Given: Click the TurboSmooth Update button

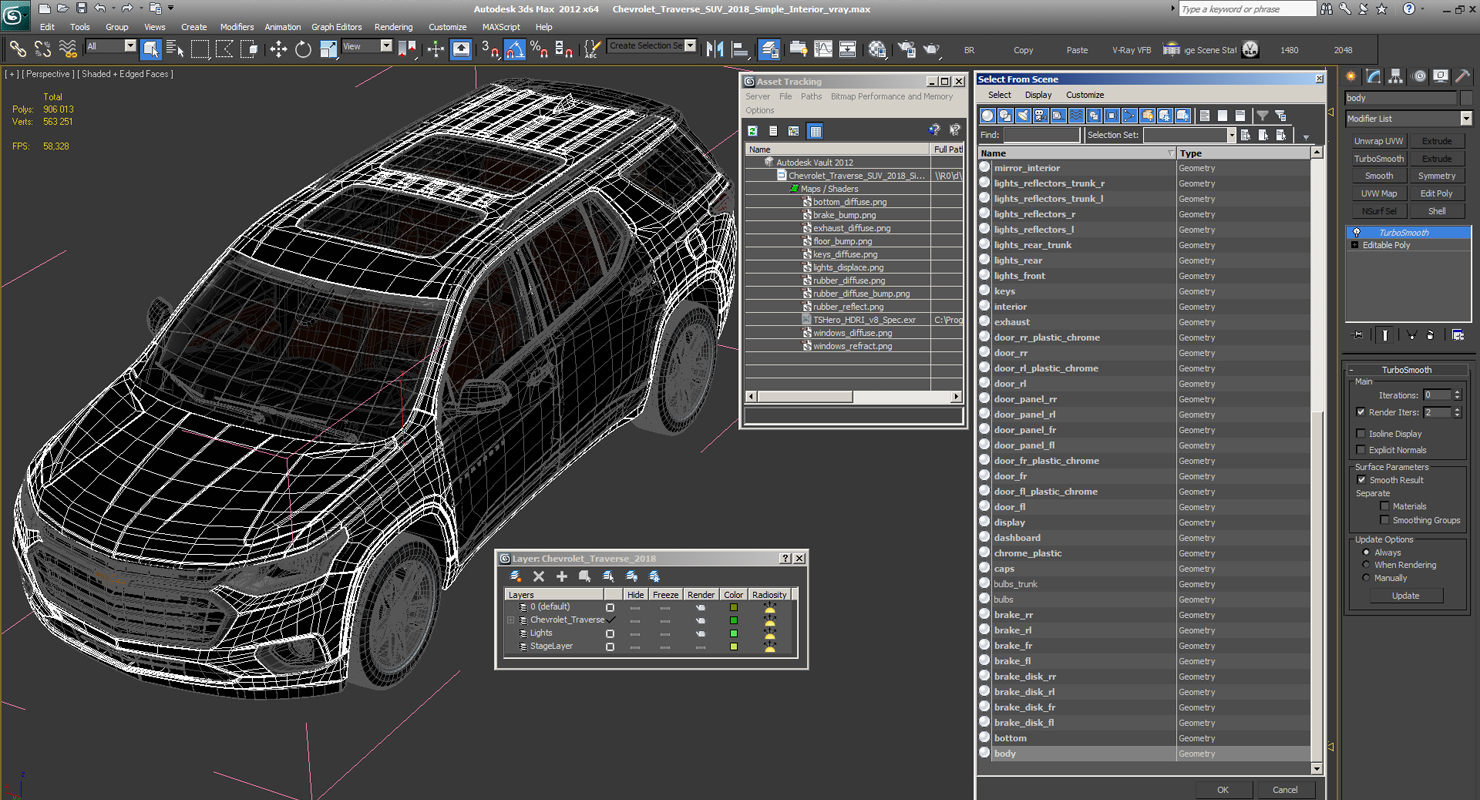Looking at the screenshot, I should 1405,596.
